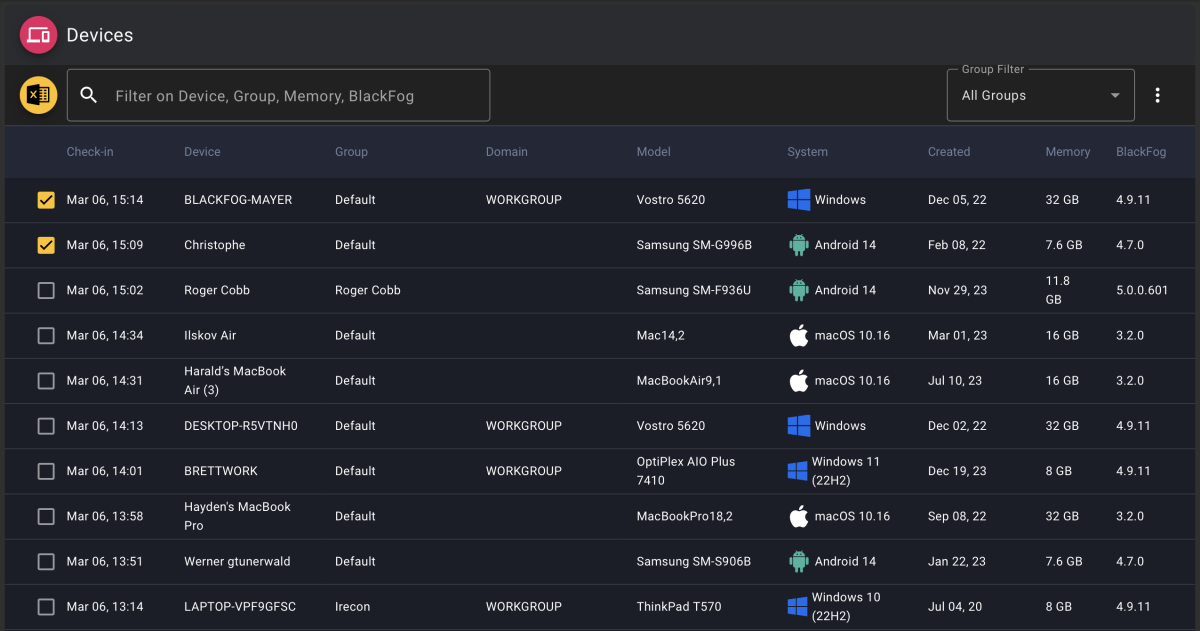Open the BRETTWORK device name
The height and width of the screenshot is (631, 1200).
(x=221, y=471)
